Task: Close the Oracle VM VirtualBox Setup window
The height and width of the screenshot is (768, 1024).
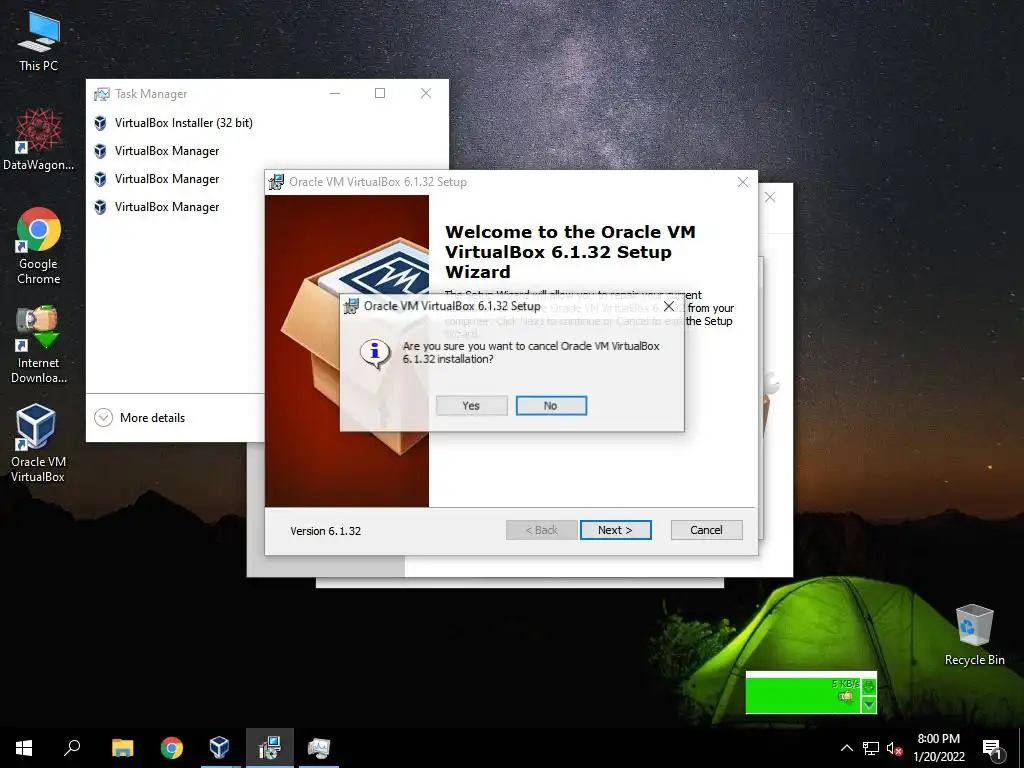Action: point(743,182)
